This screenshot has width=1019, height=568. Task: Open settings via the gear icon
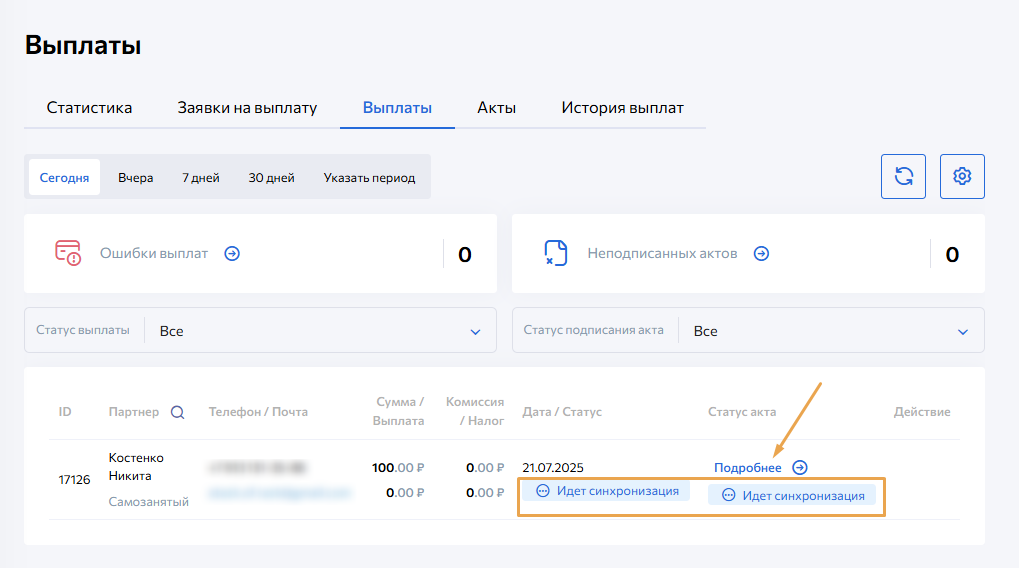pos(962,177)
